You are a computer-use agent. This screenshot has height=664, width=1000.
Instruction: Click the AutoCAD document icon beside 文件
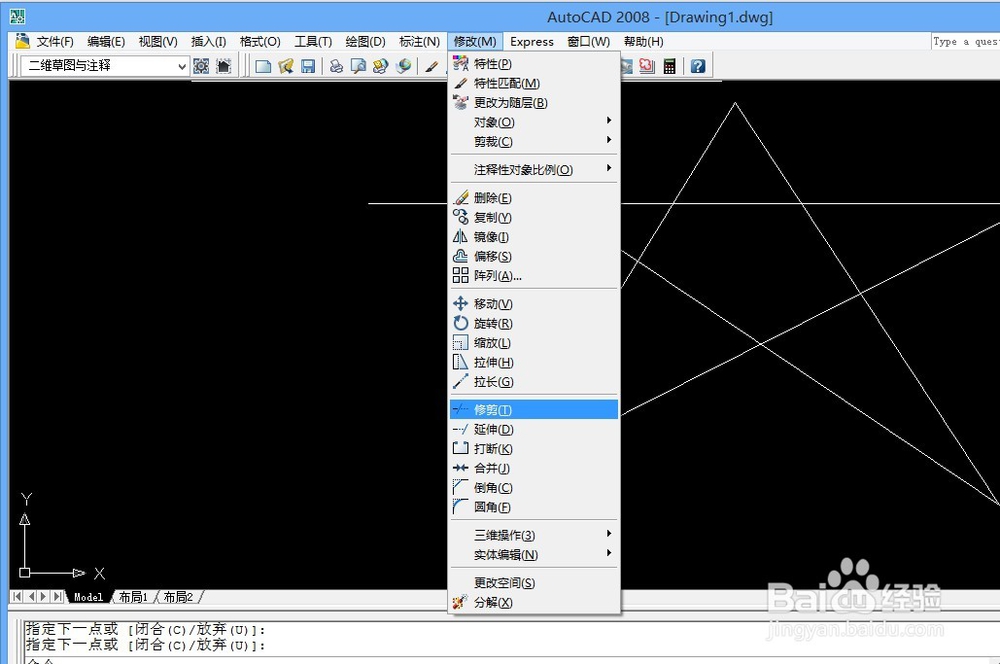pos(22,41)
